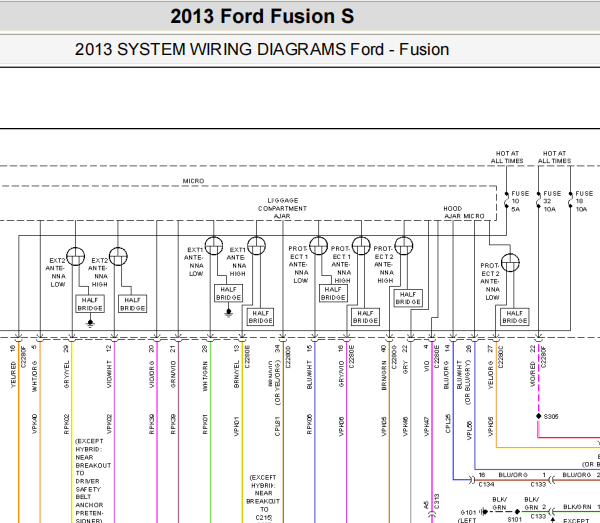Click pin number 34 beside C2280D
The height and width of the screenshot is (523, 600).
pyautogui.click(x=277, y=349)
